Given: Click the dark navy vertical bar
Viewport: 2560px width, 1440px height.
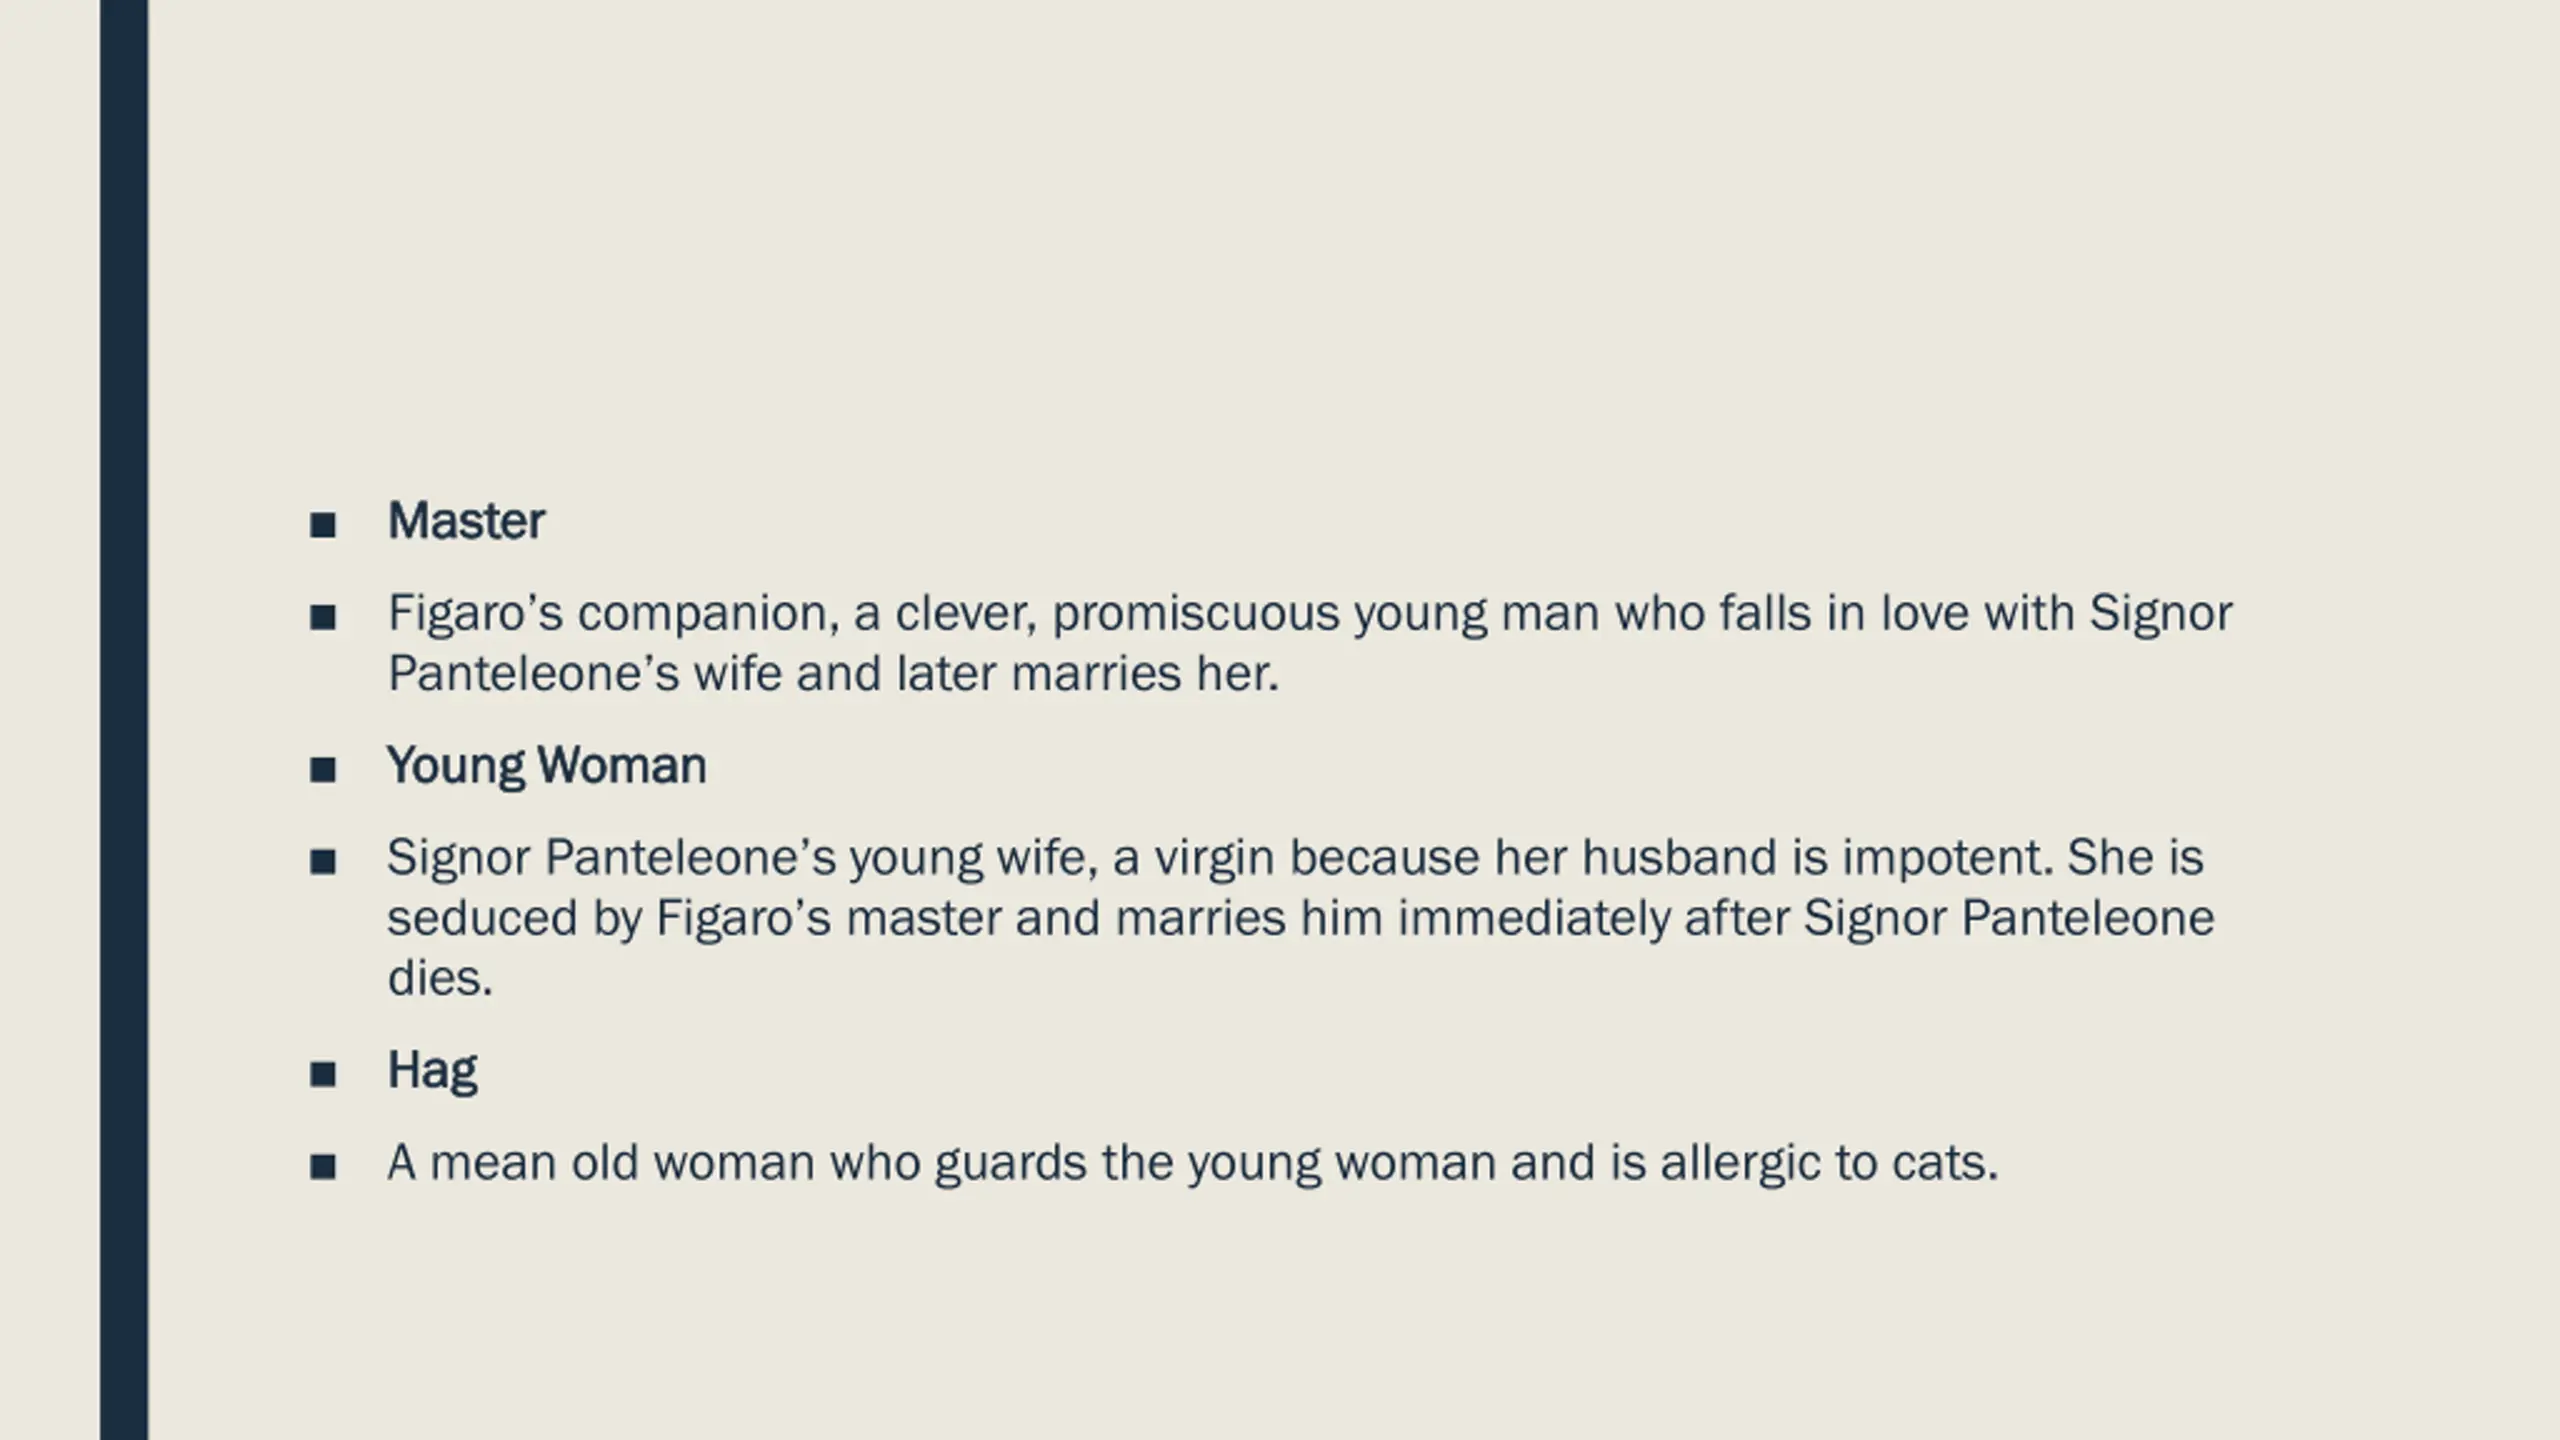Looking at the screenshot, I should 124,720.
